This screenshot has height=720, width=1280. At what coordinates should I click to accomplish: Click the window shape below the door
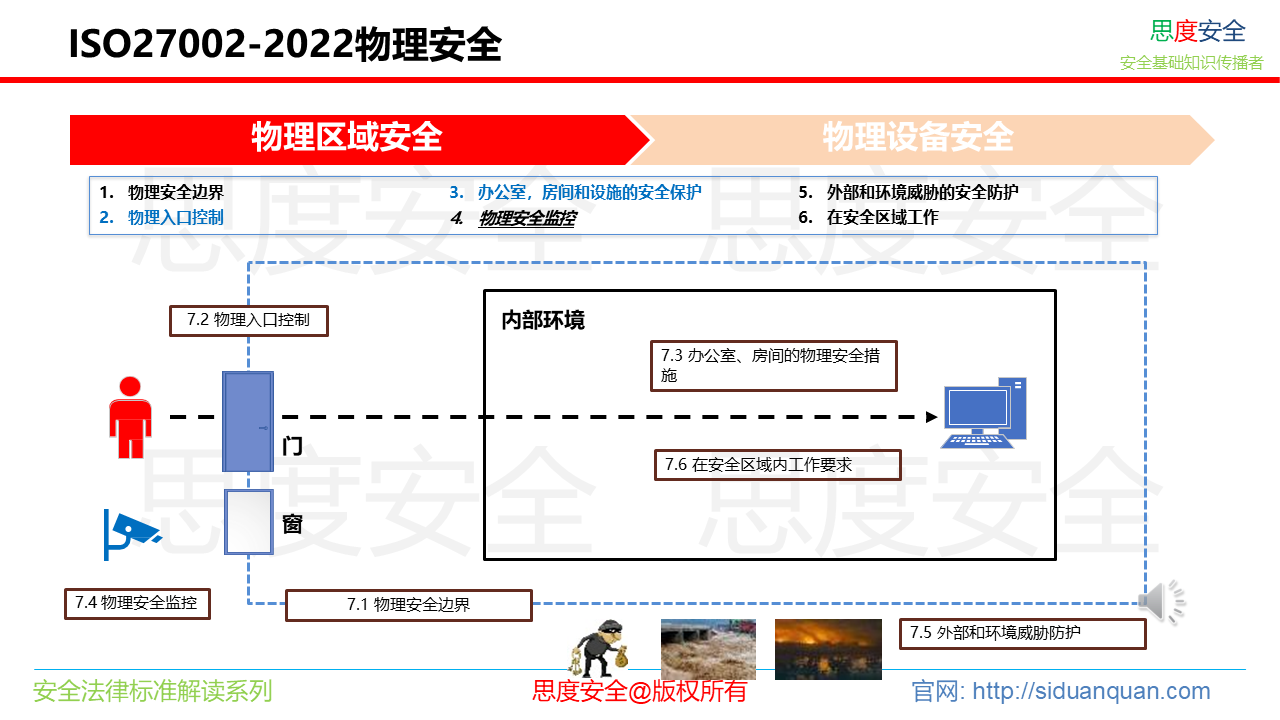pos(248,522)
